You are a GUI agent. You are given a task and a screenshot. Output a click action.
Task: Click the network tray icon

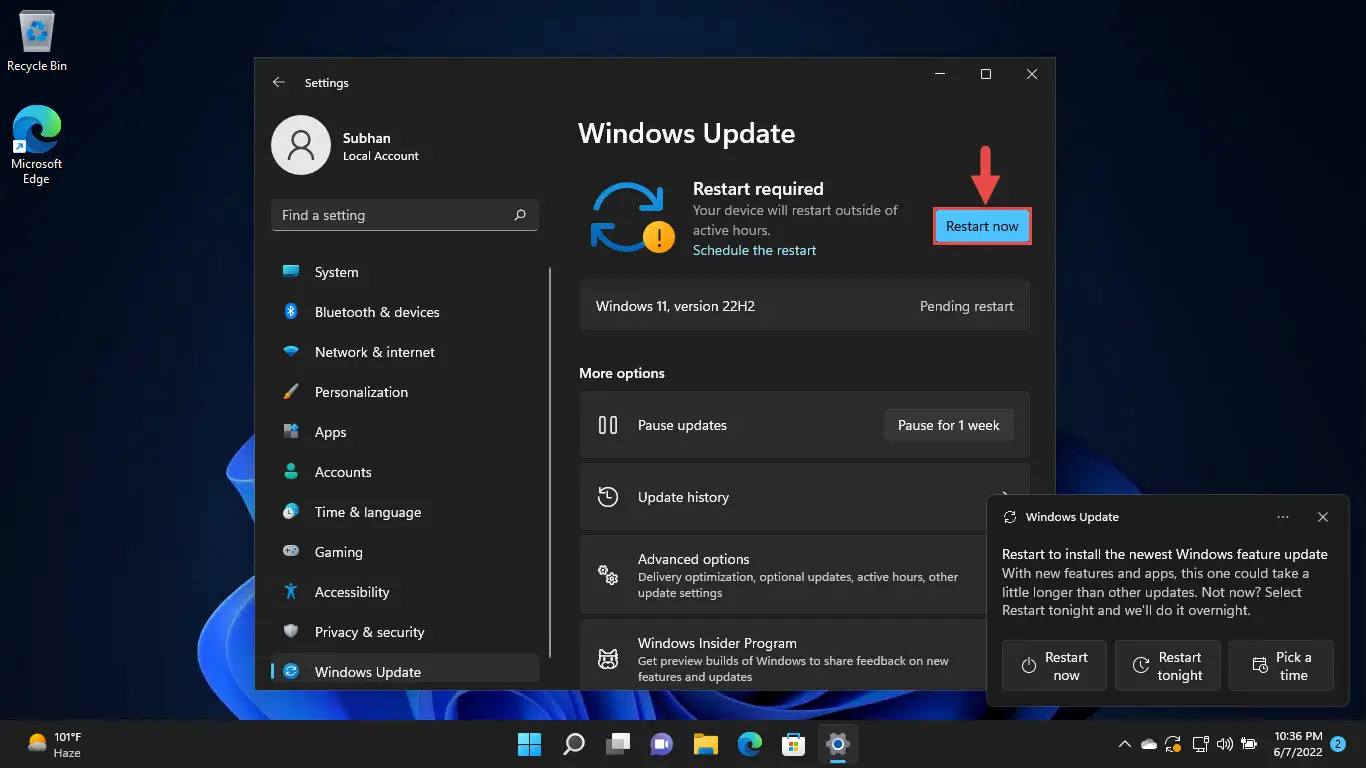tap(1199, 744)
